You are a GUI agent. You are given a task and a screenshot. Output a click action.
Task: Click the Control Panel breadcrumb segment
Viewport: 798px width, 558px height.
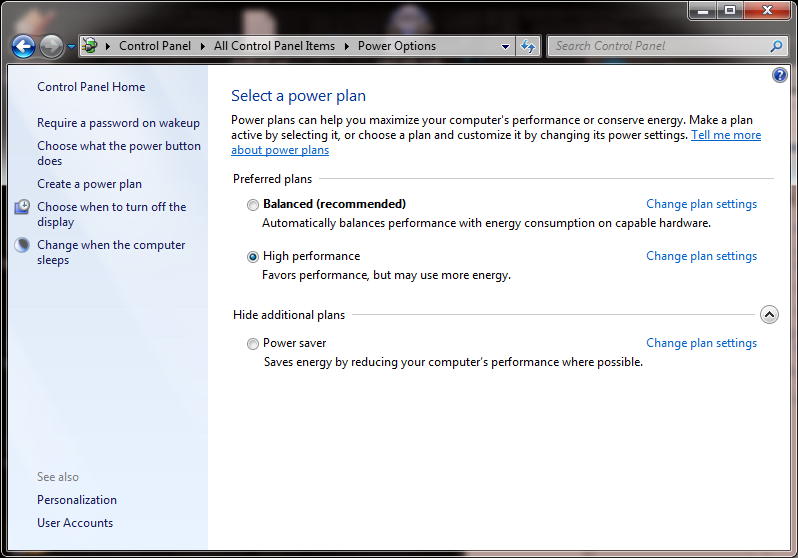tap(156, 46)
